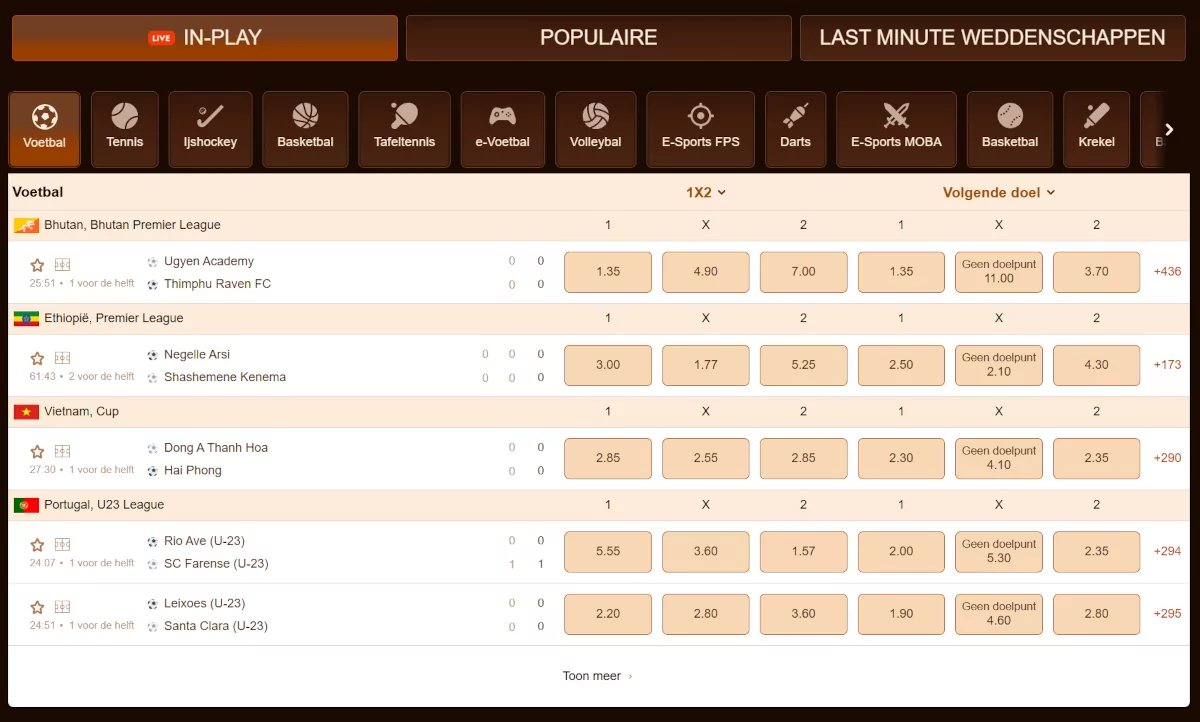Image resolution: width=1200 pixels, height=722 pixels.
Task: Open pitch view for Leixoes (U-23) match
Action: [x=63, y=607]
